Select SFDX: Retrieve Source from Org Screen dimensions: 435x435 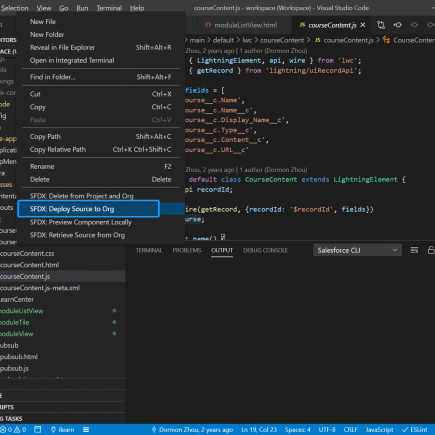pos(101,235)
